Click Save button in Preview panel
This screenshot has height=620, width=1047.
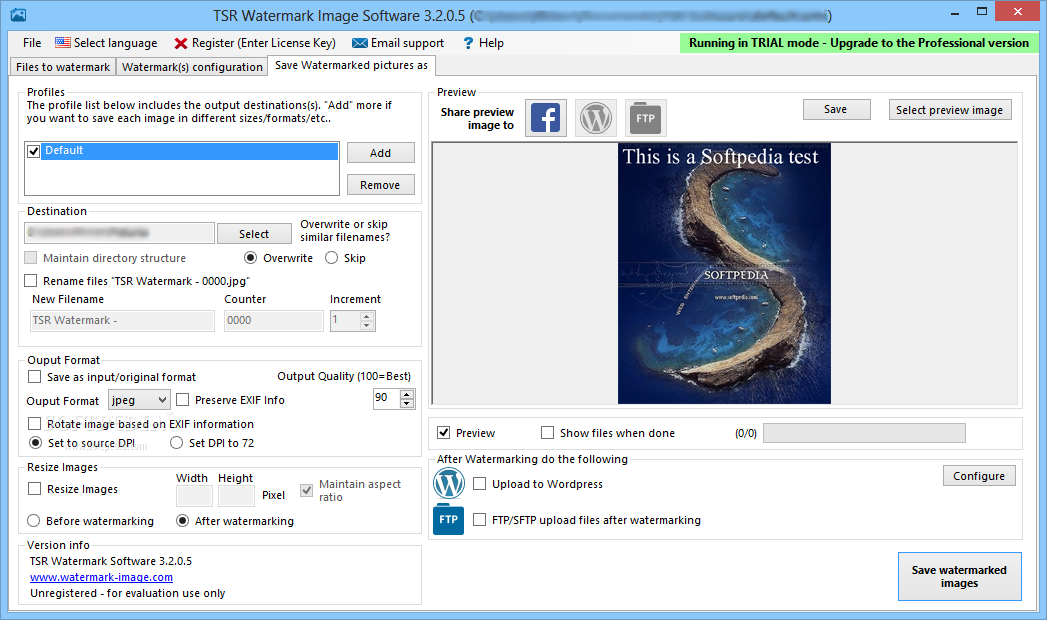click(x=836, y=109)
